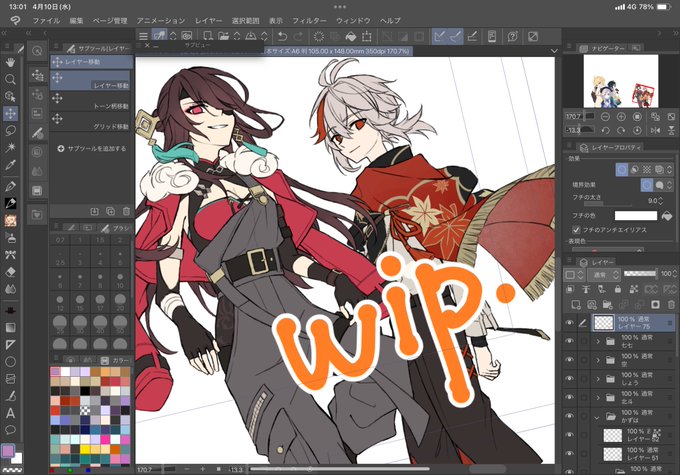Select the Hand (move view) tool
The width and height of the screenshot is (680, 475).
[10, 62]
